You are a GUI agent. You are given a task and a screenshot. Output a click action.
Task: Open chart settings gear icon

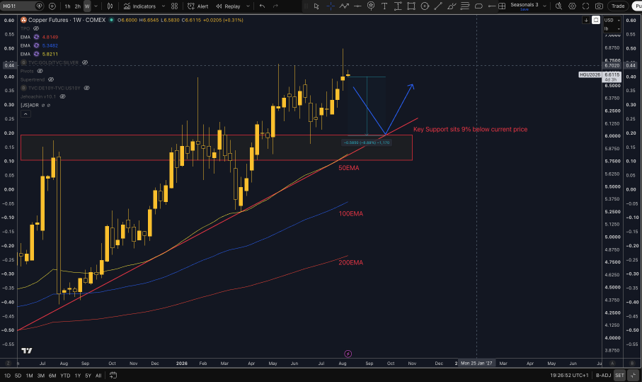click(572, 6)
